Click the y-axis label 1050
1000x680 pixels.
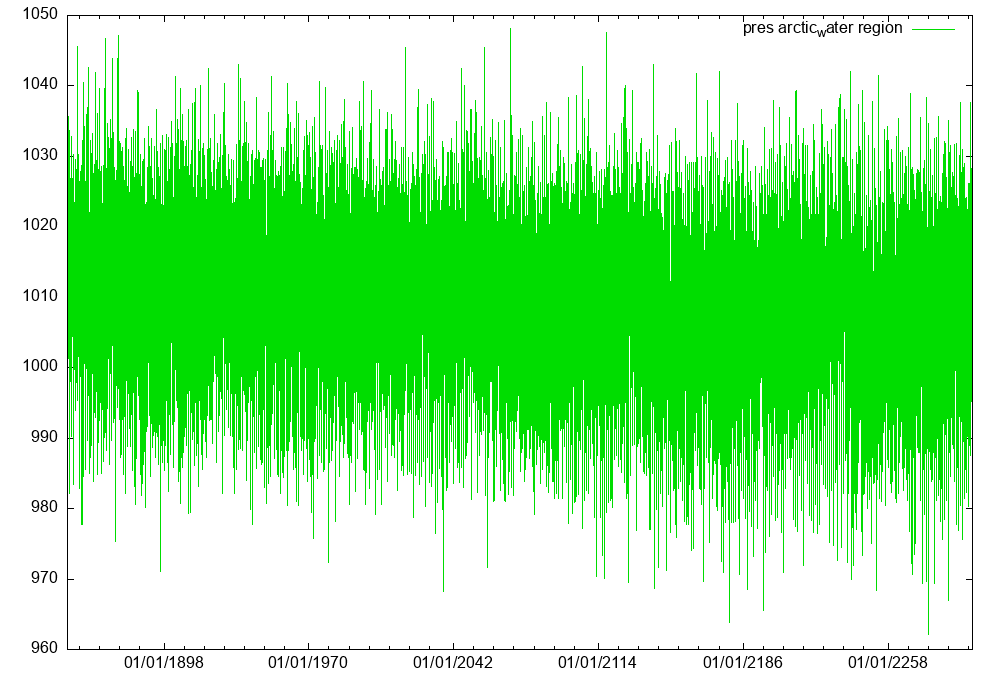click(x=40, y=14)
